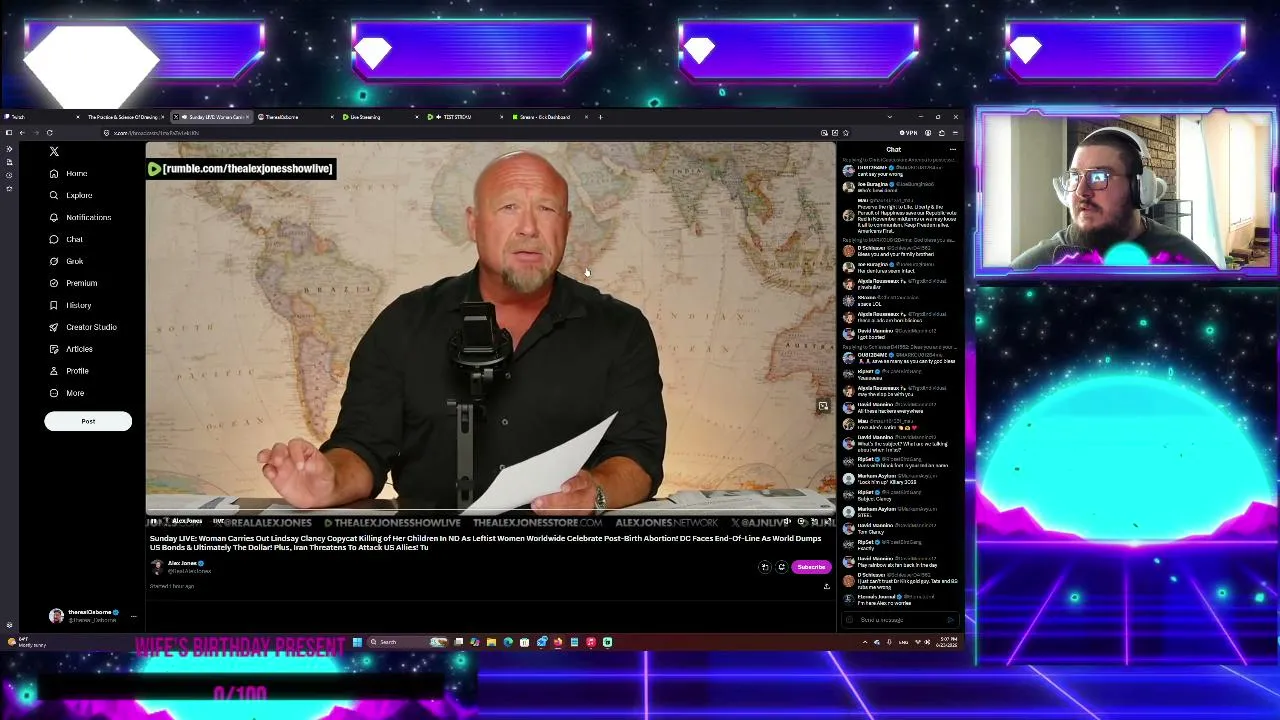
Task: Click the taskbar clock and date
Action: (x=949, y=642)
